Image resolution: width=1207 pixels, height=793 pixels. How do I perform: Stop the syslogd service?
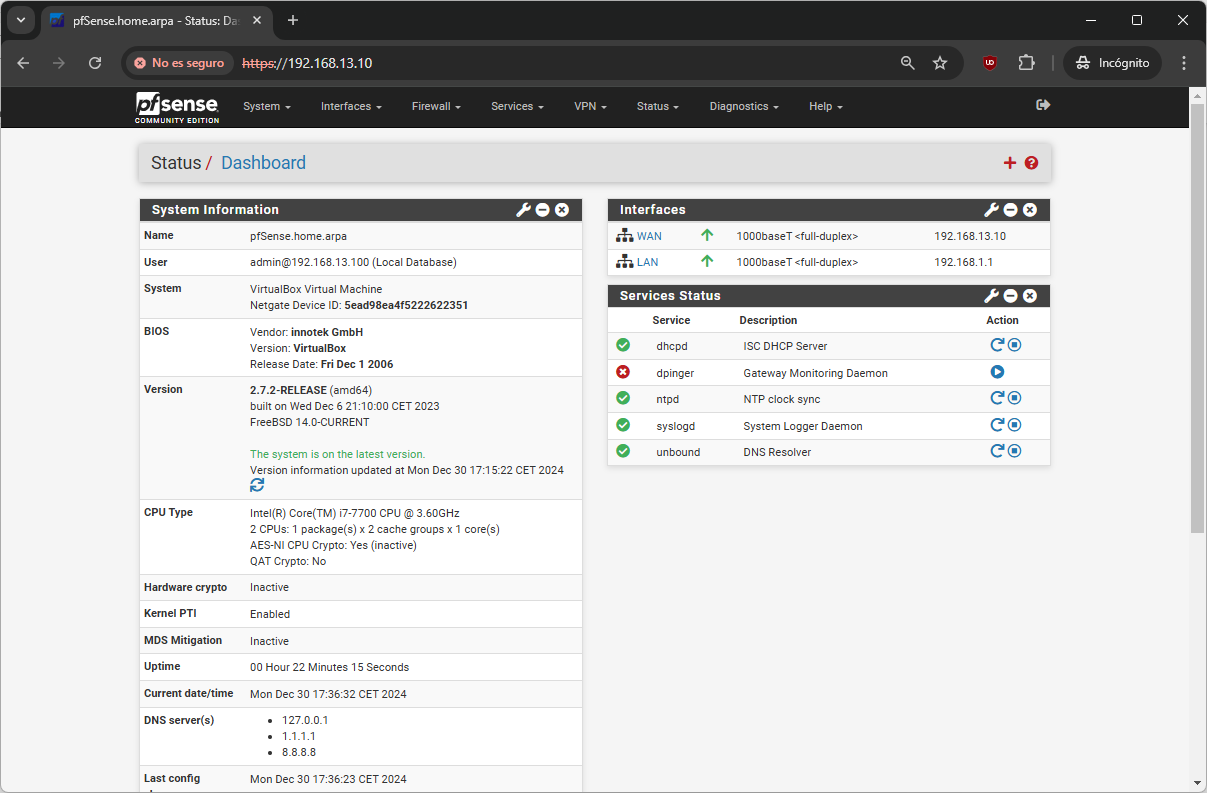pyautogui.click(x=1014, y=425)
